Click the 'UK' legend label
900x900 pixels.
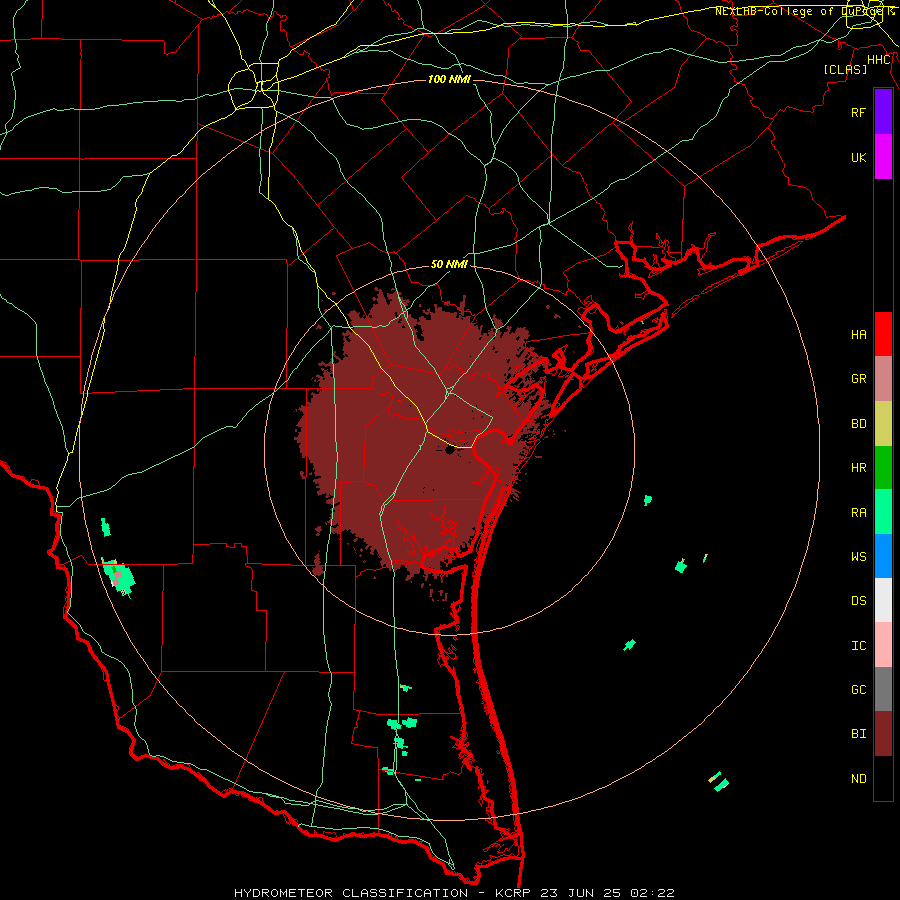[858, 157]
